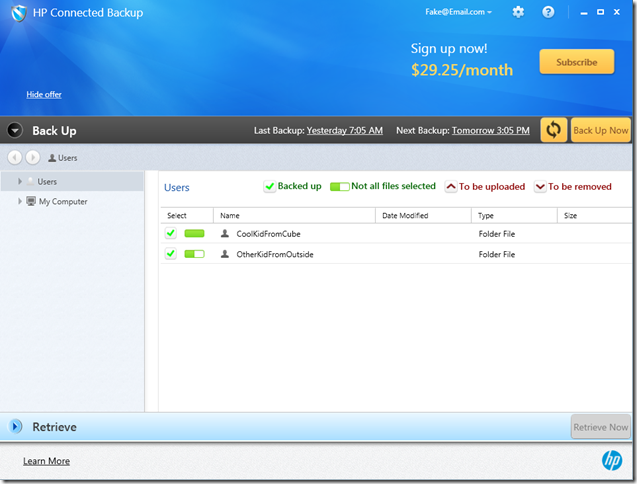Select the CoolKidFromCube row name

click(269, 234)
